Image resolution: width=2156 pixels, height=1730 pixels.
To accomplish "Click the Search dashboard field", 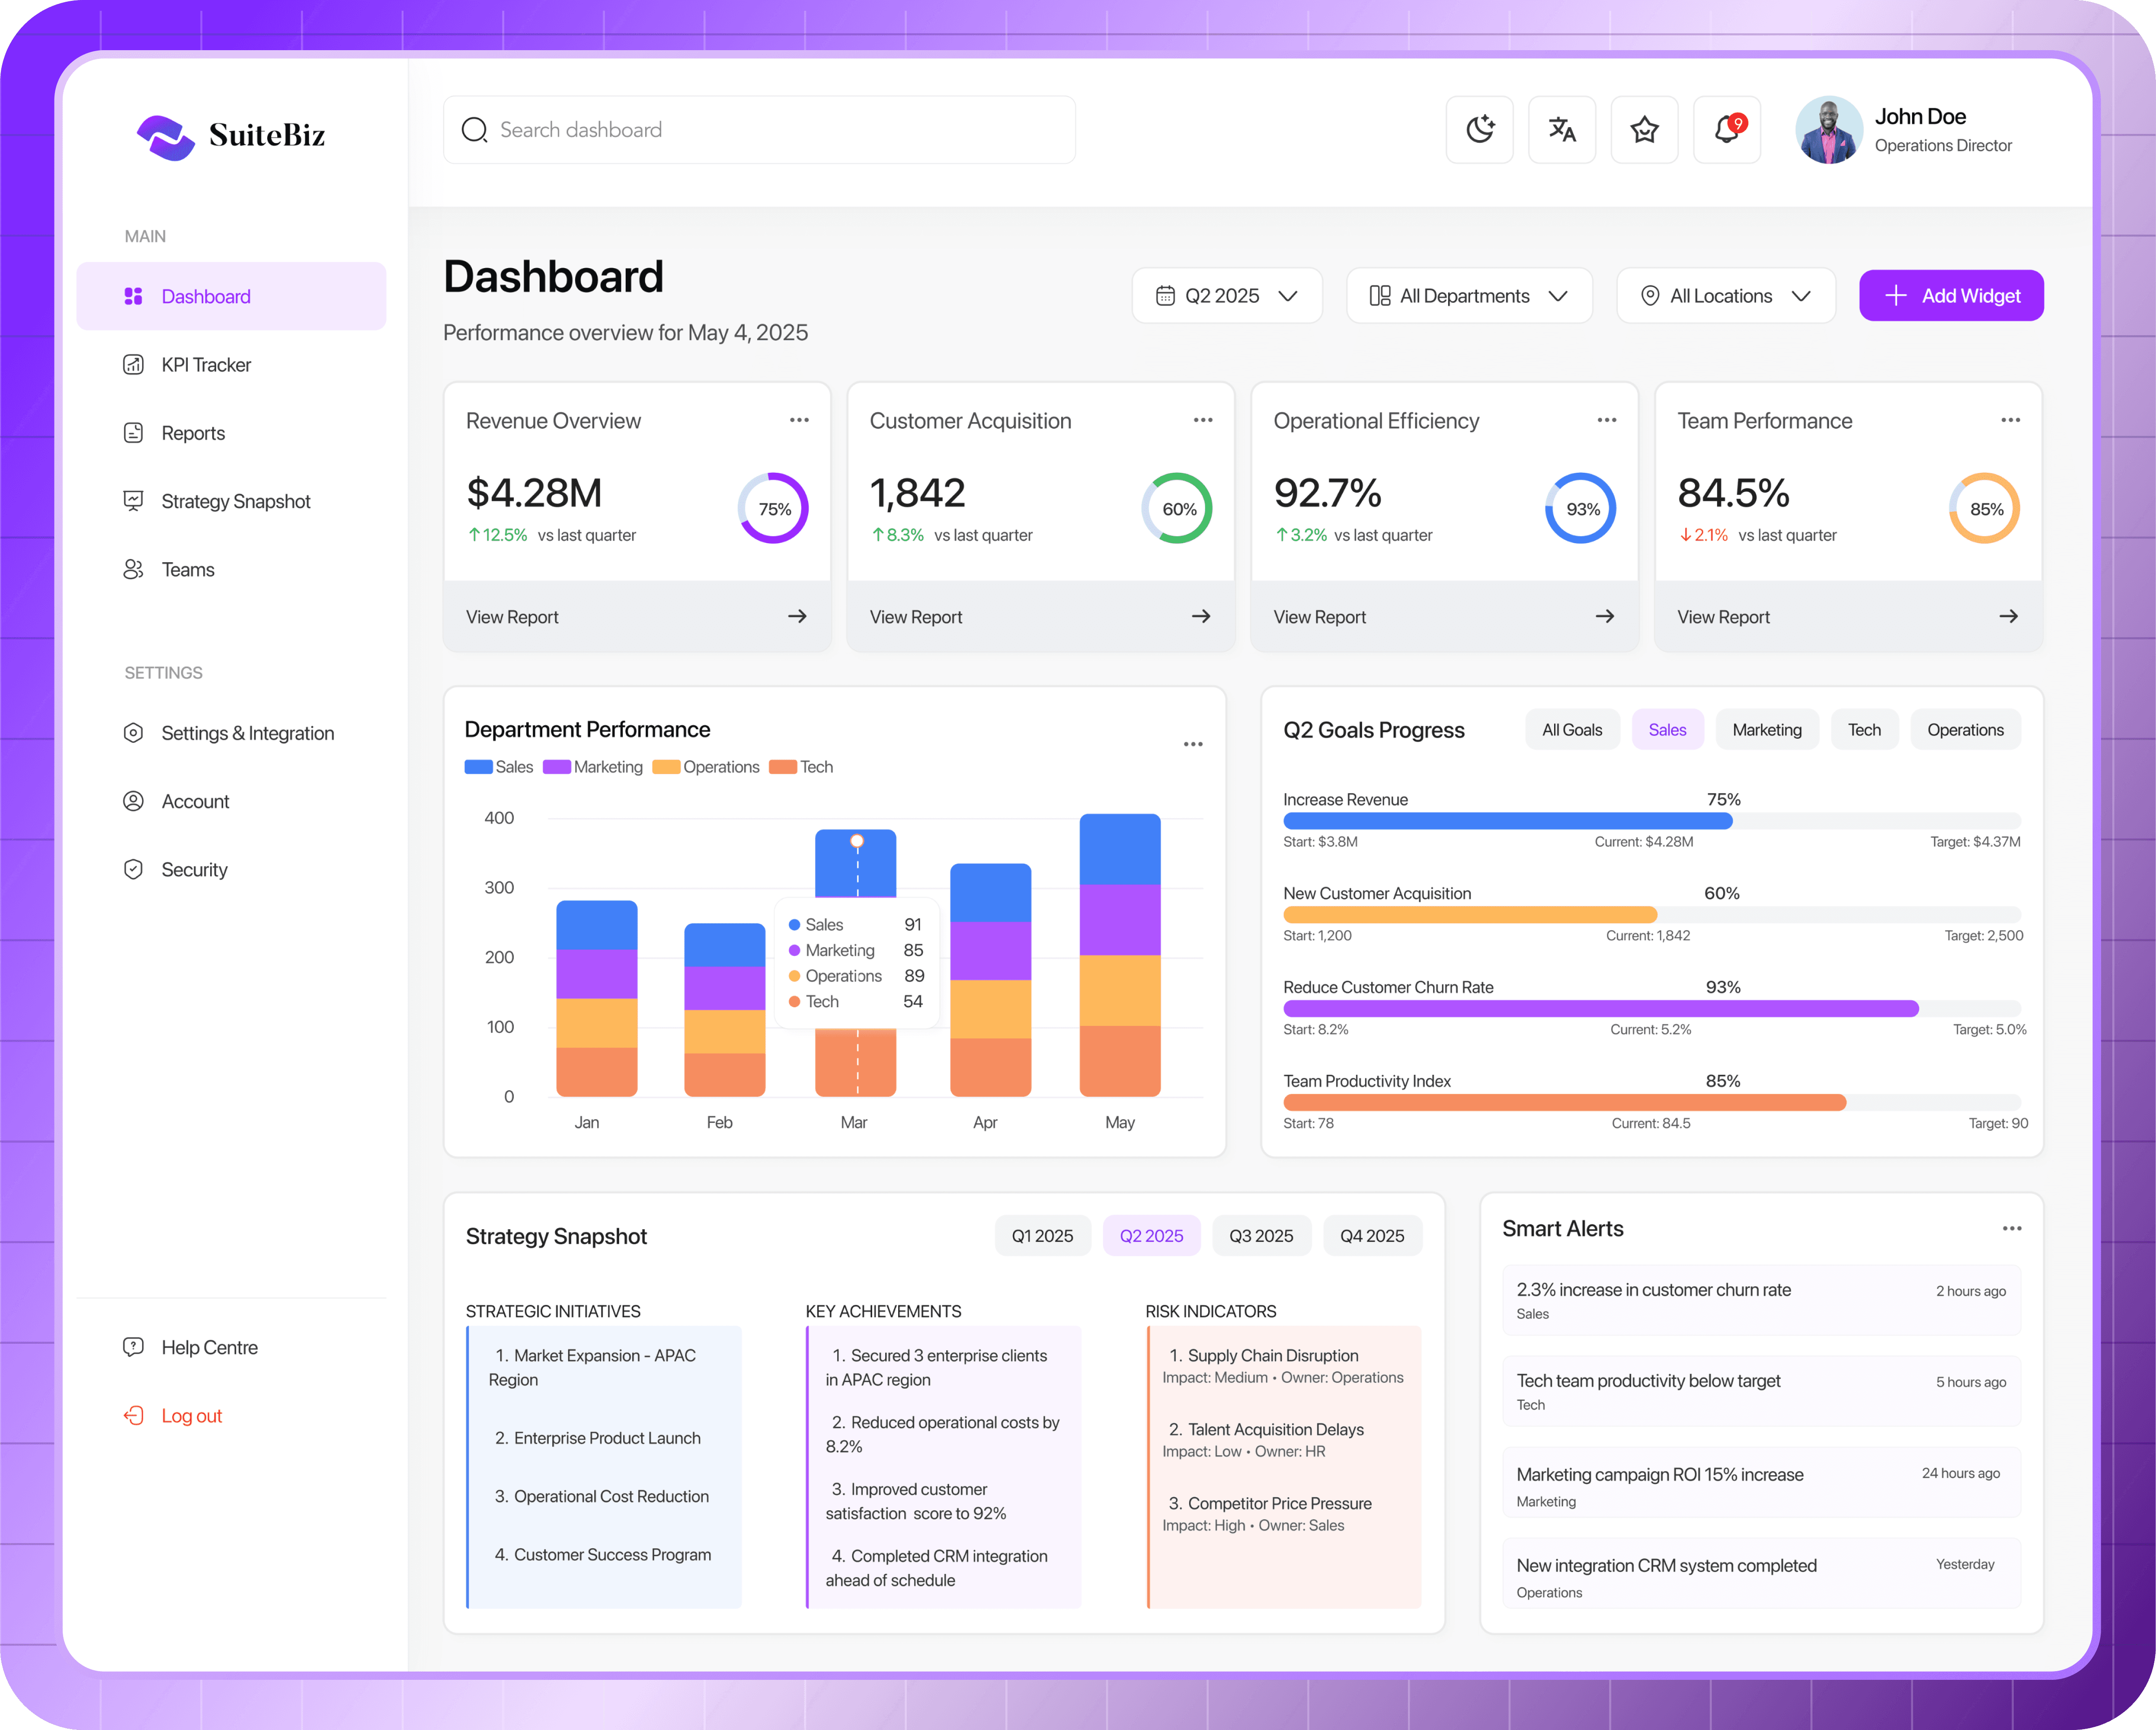I will point(760,130).
